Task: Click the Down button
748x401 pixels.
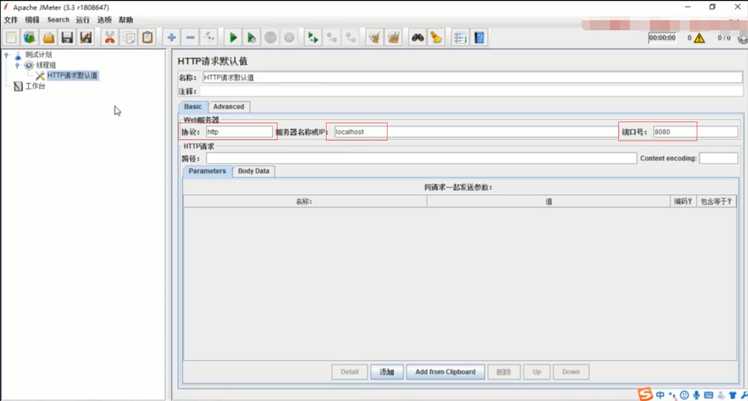Action: click(571, 371)
